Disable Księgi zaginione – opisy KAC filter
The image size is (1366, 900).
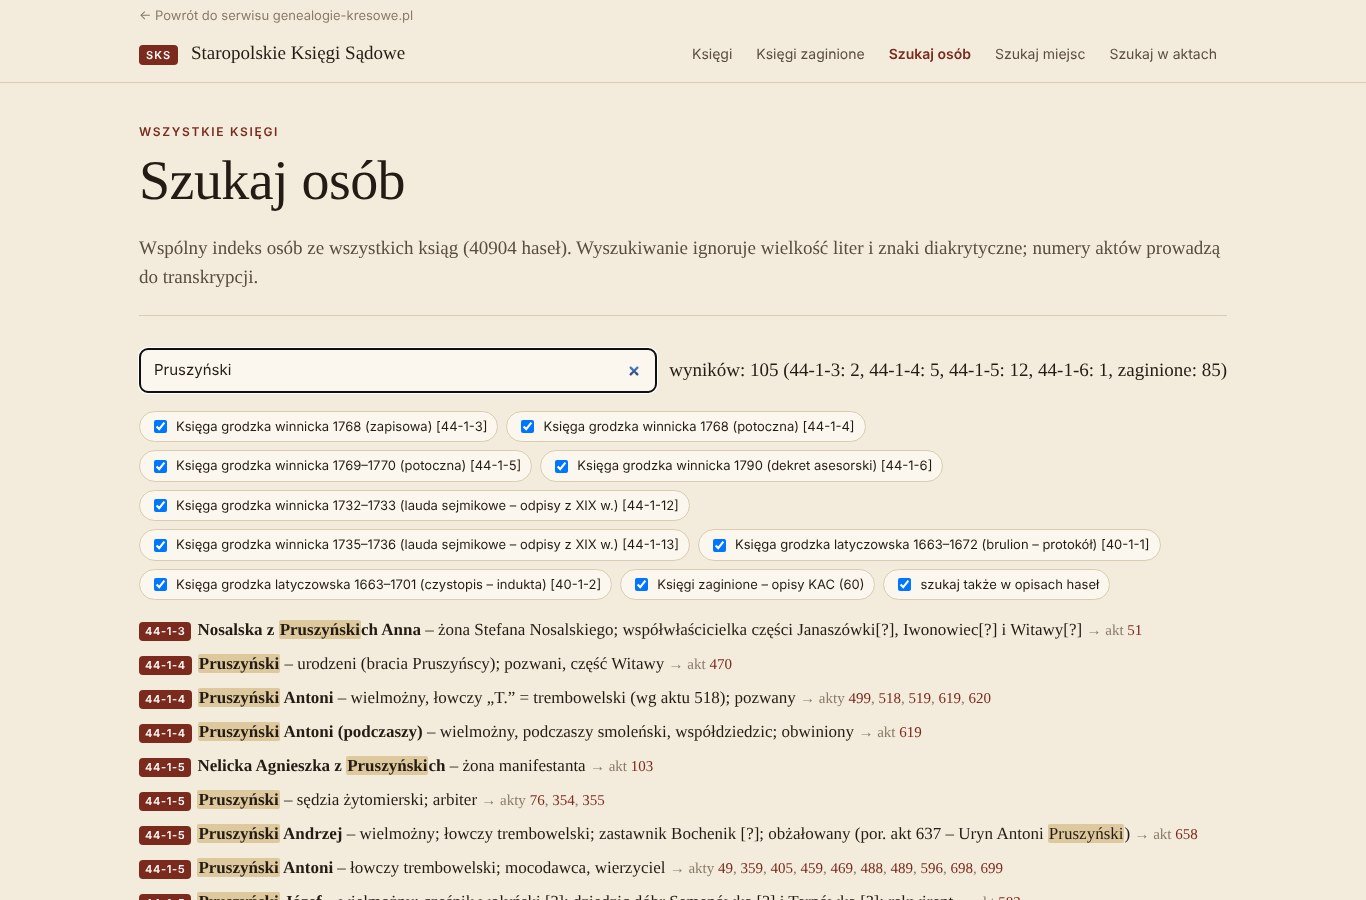pos(641,585)
